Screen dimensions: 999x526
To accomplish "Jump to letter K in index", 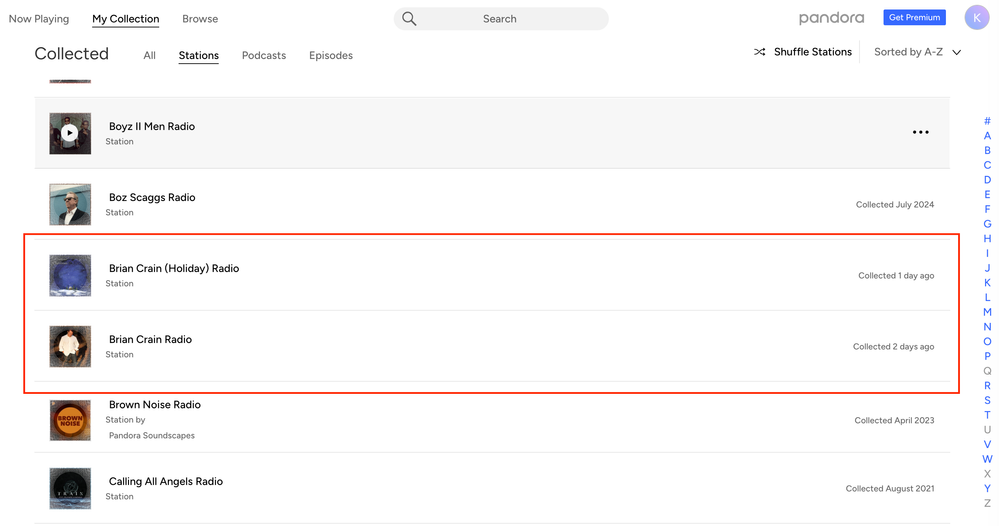I will [x=987, y=283].
